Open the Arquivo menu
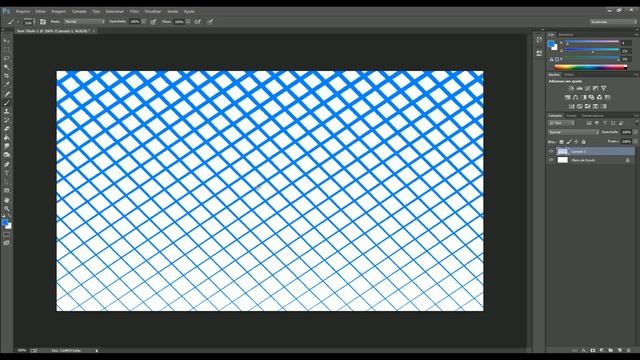The width and height of the screenshot is (640, 360). click(23, 11)
